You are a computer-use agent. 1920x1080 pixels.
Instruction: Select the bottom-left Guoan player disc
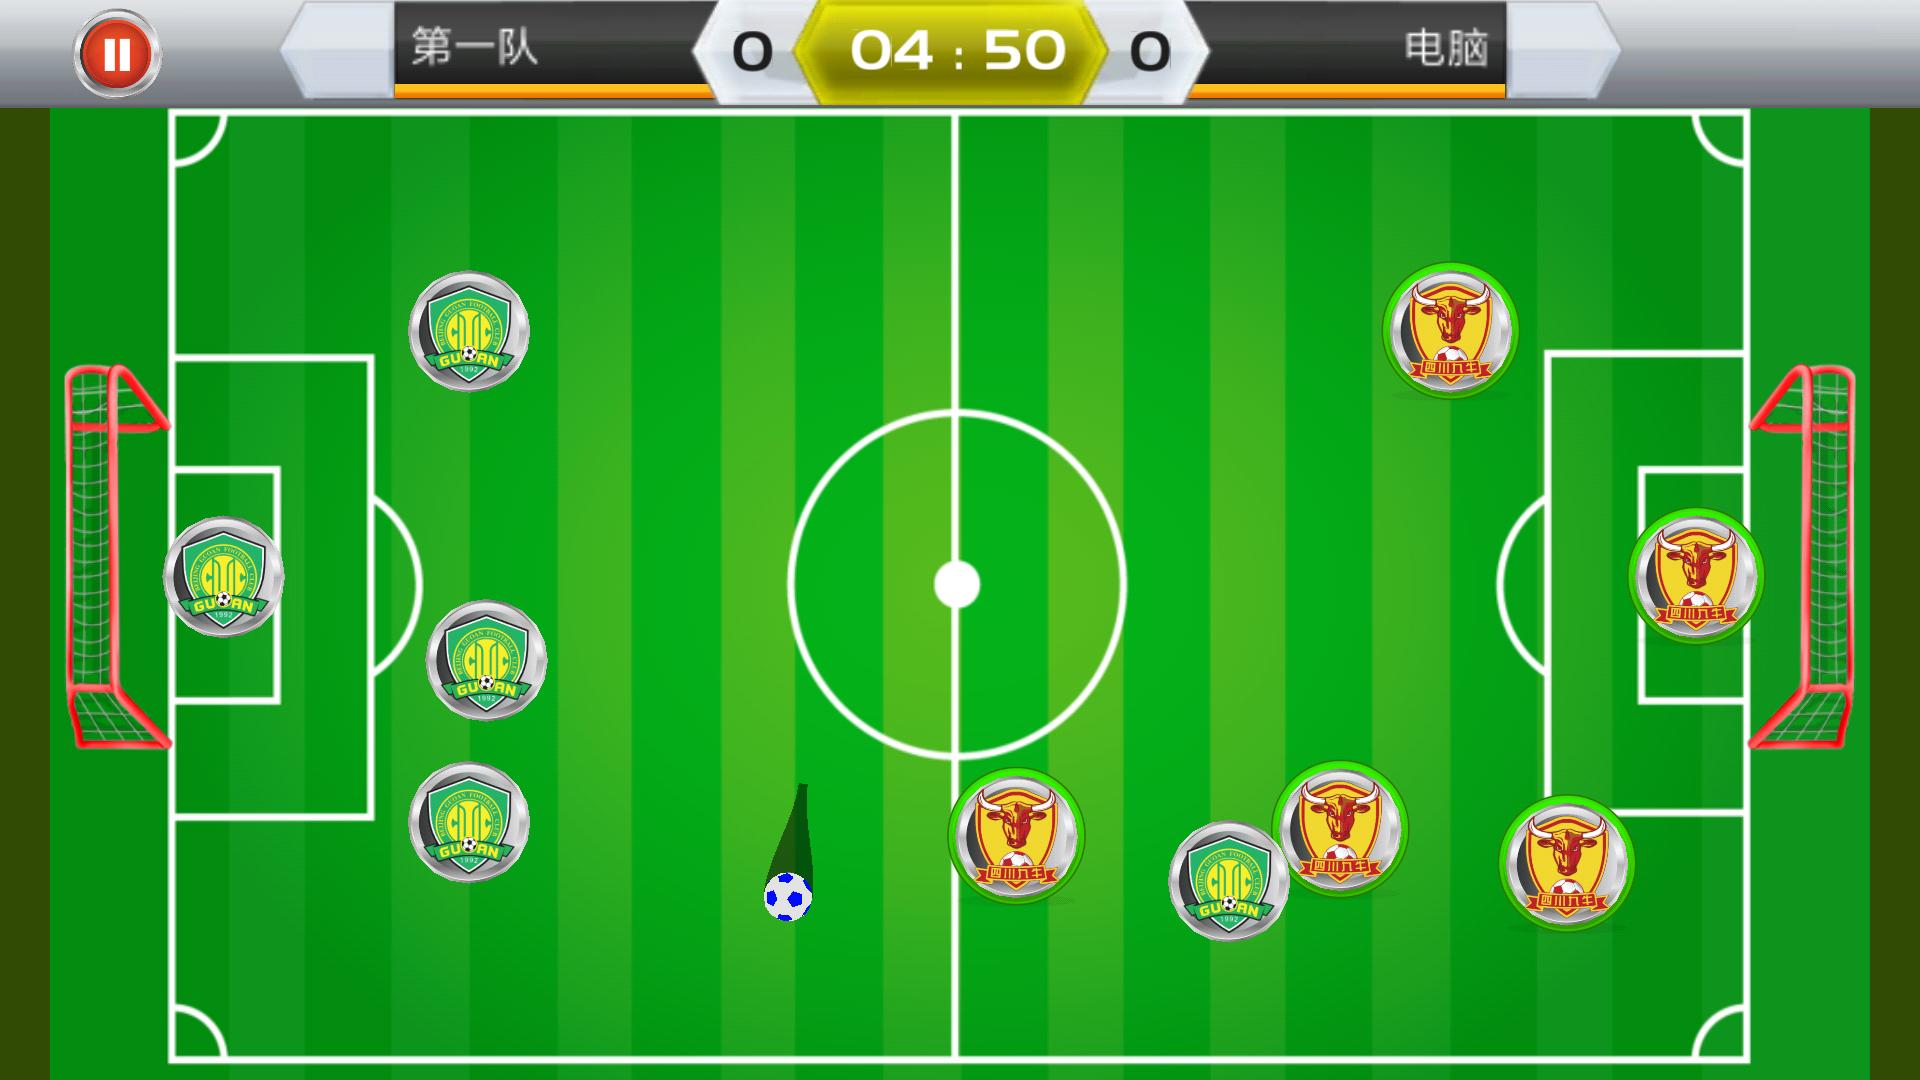pyautogui.click(x=469, y=822)
